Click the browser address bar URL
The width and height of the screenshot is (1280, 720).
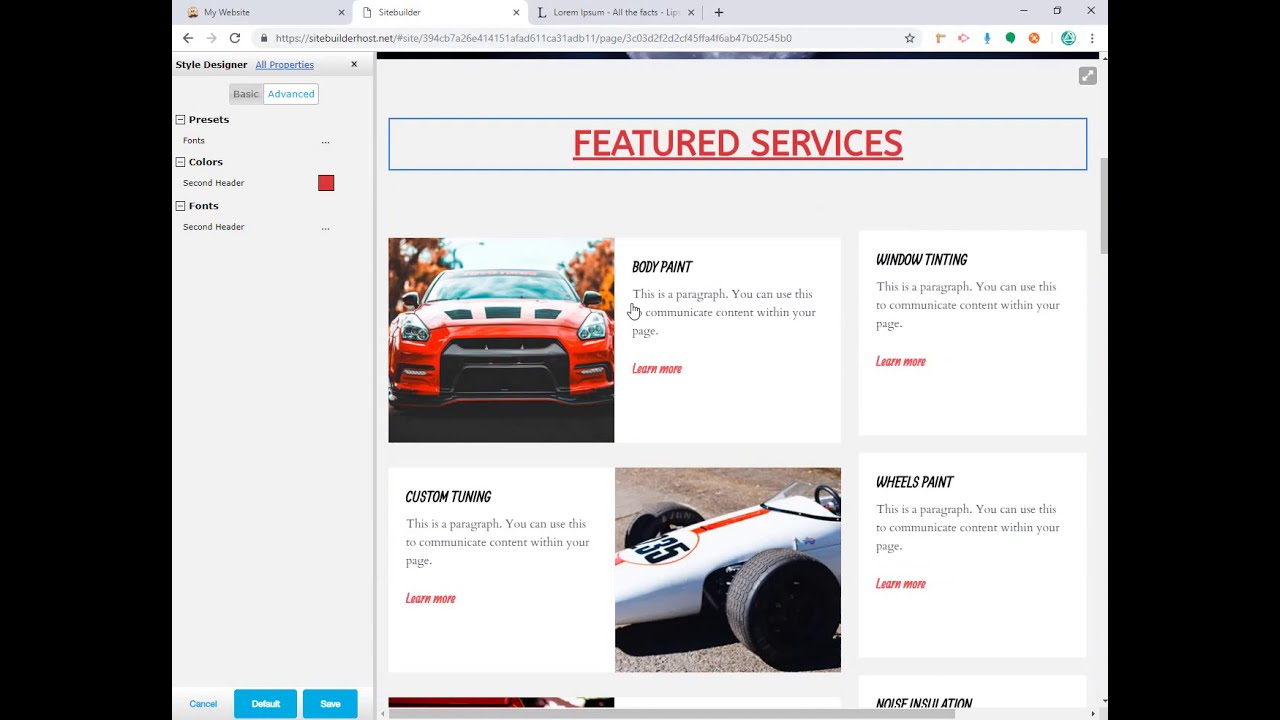click(x=533, y=38)
